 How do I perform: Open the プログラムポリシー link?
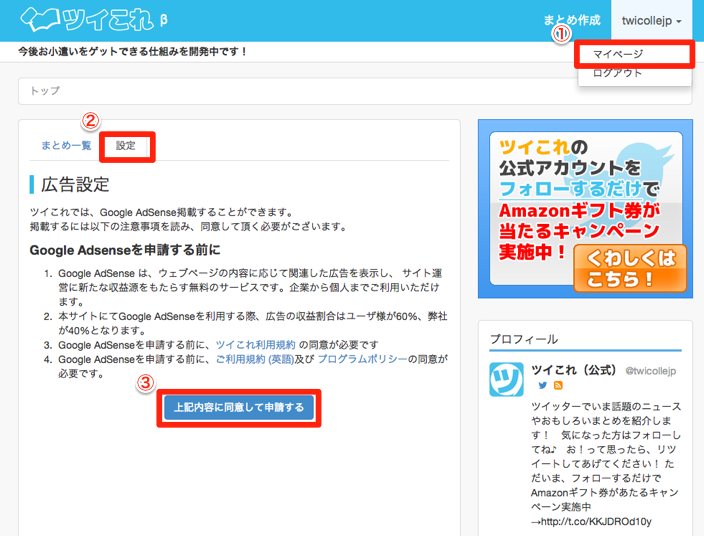pyautogui.click(x=362, y=359)
